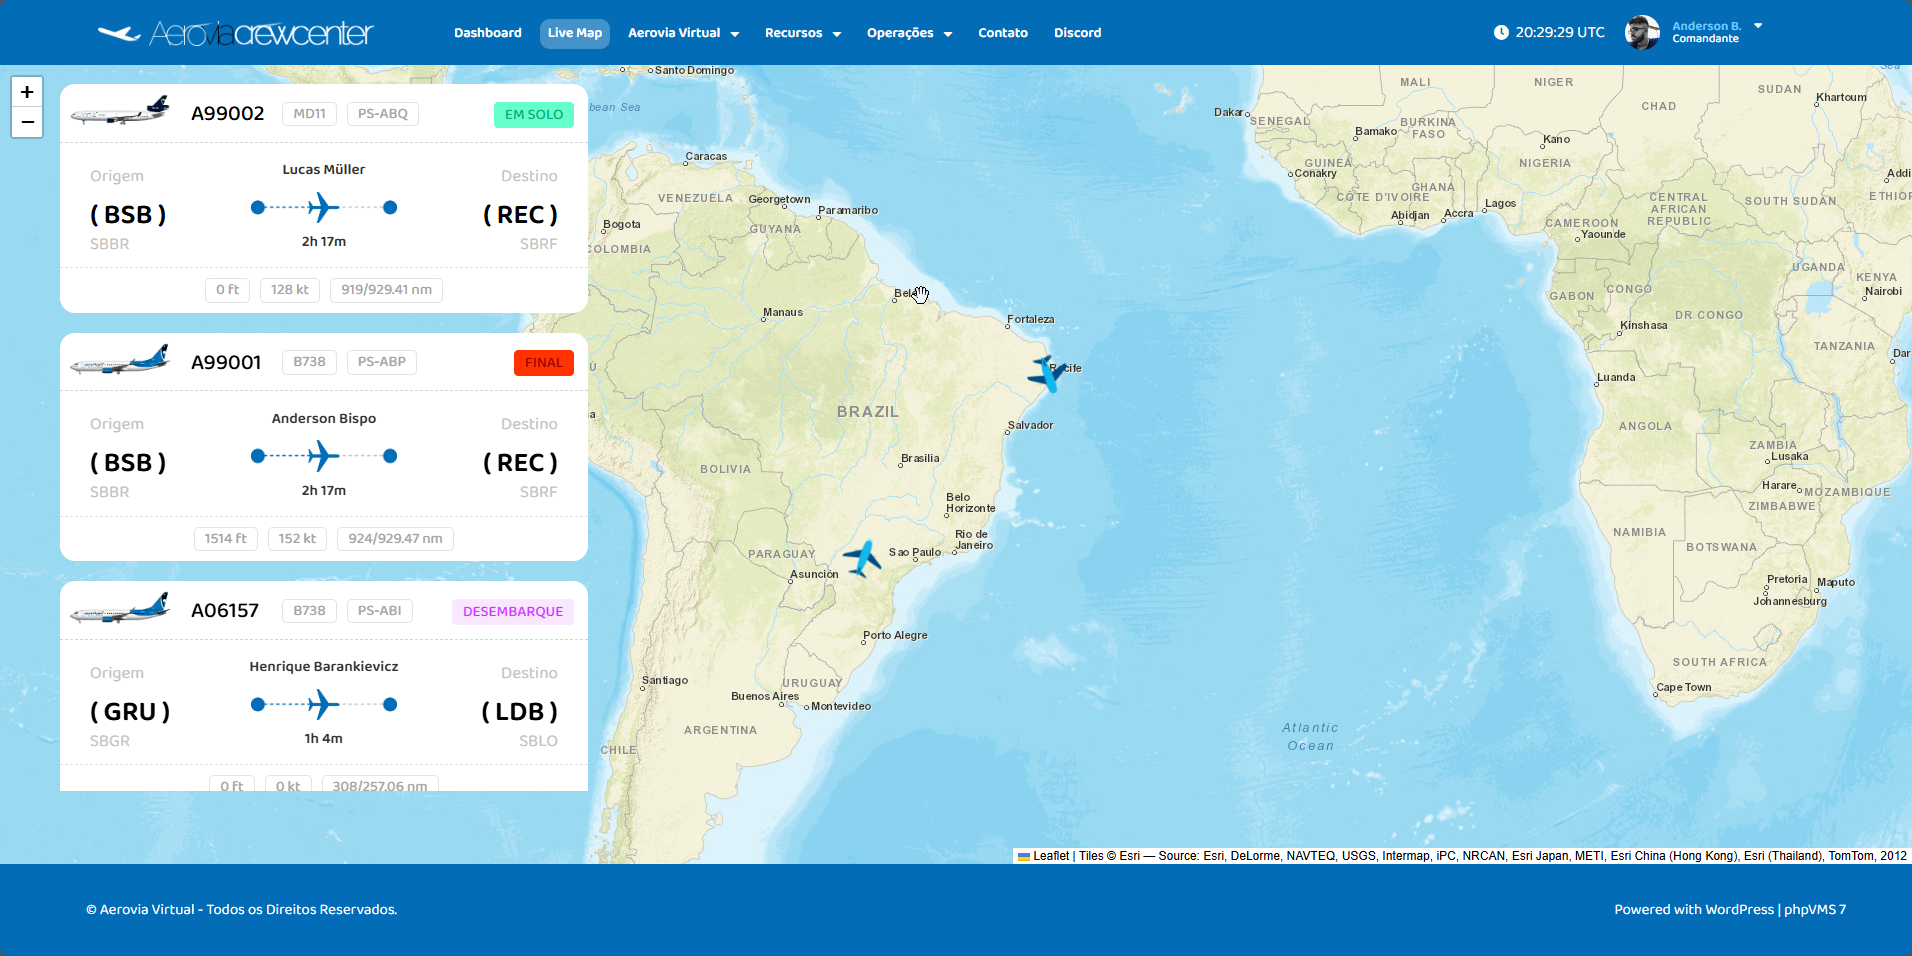This screenshot has width=1912, height=956.
Task: Go to the Dashboard page
Action: tap(488, 33)
